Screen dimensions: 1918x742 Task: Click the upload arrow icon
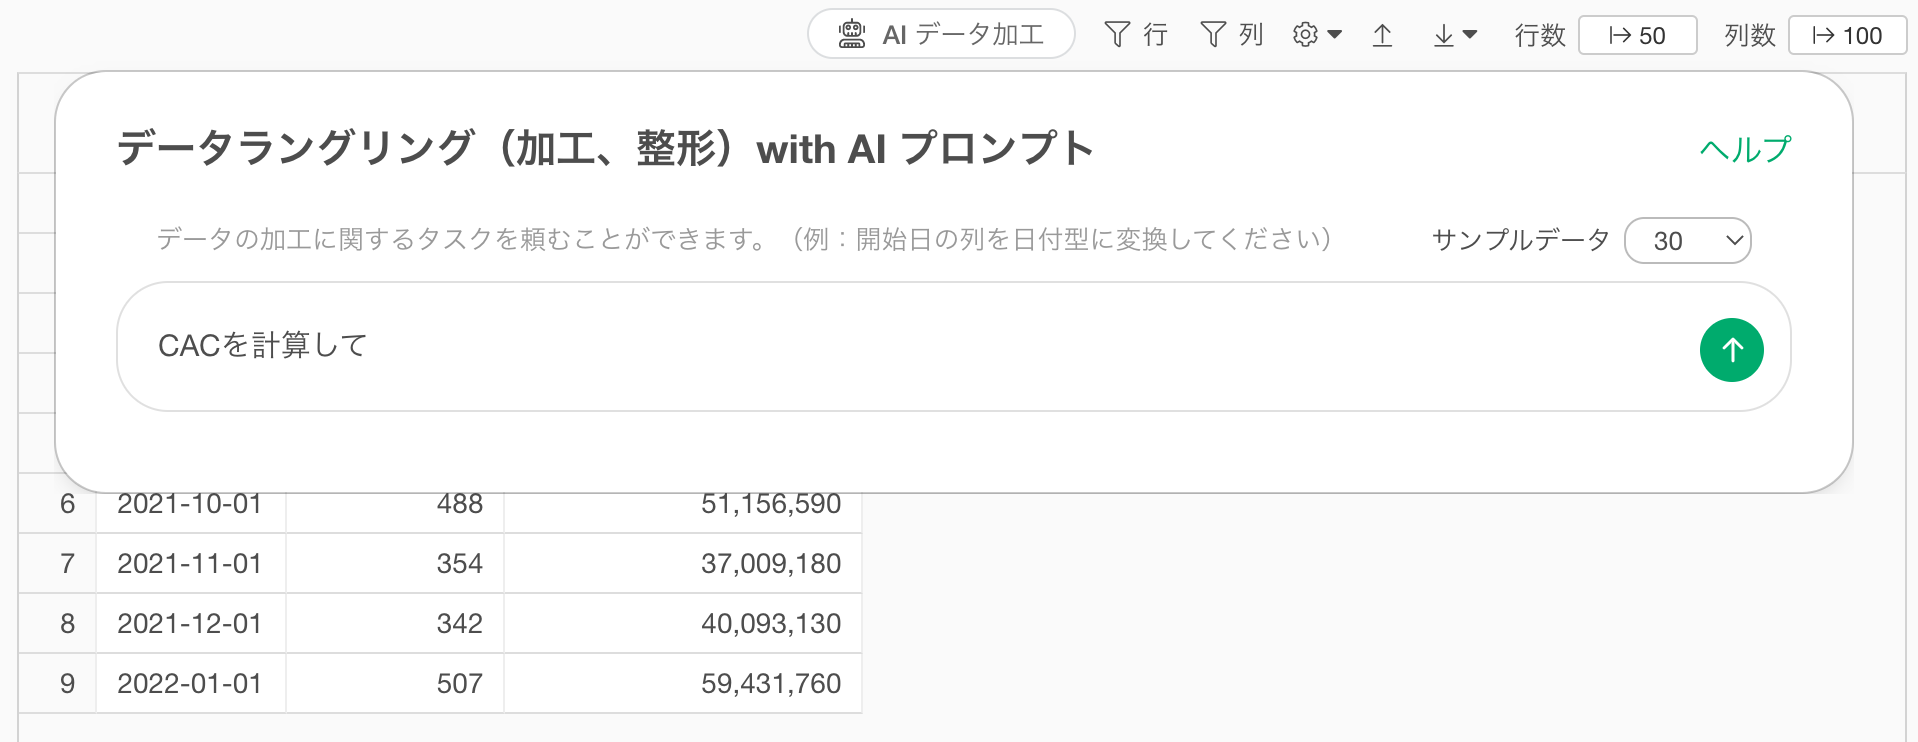1382,36
